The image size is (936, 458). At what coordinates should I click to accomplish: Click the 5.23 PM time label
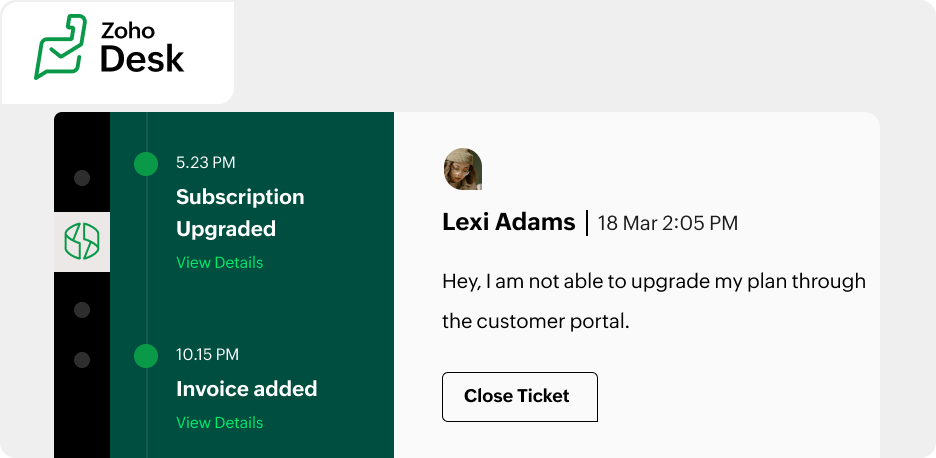pos(206,163)
